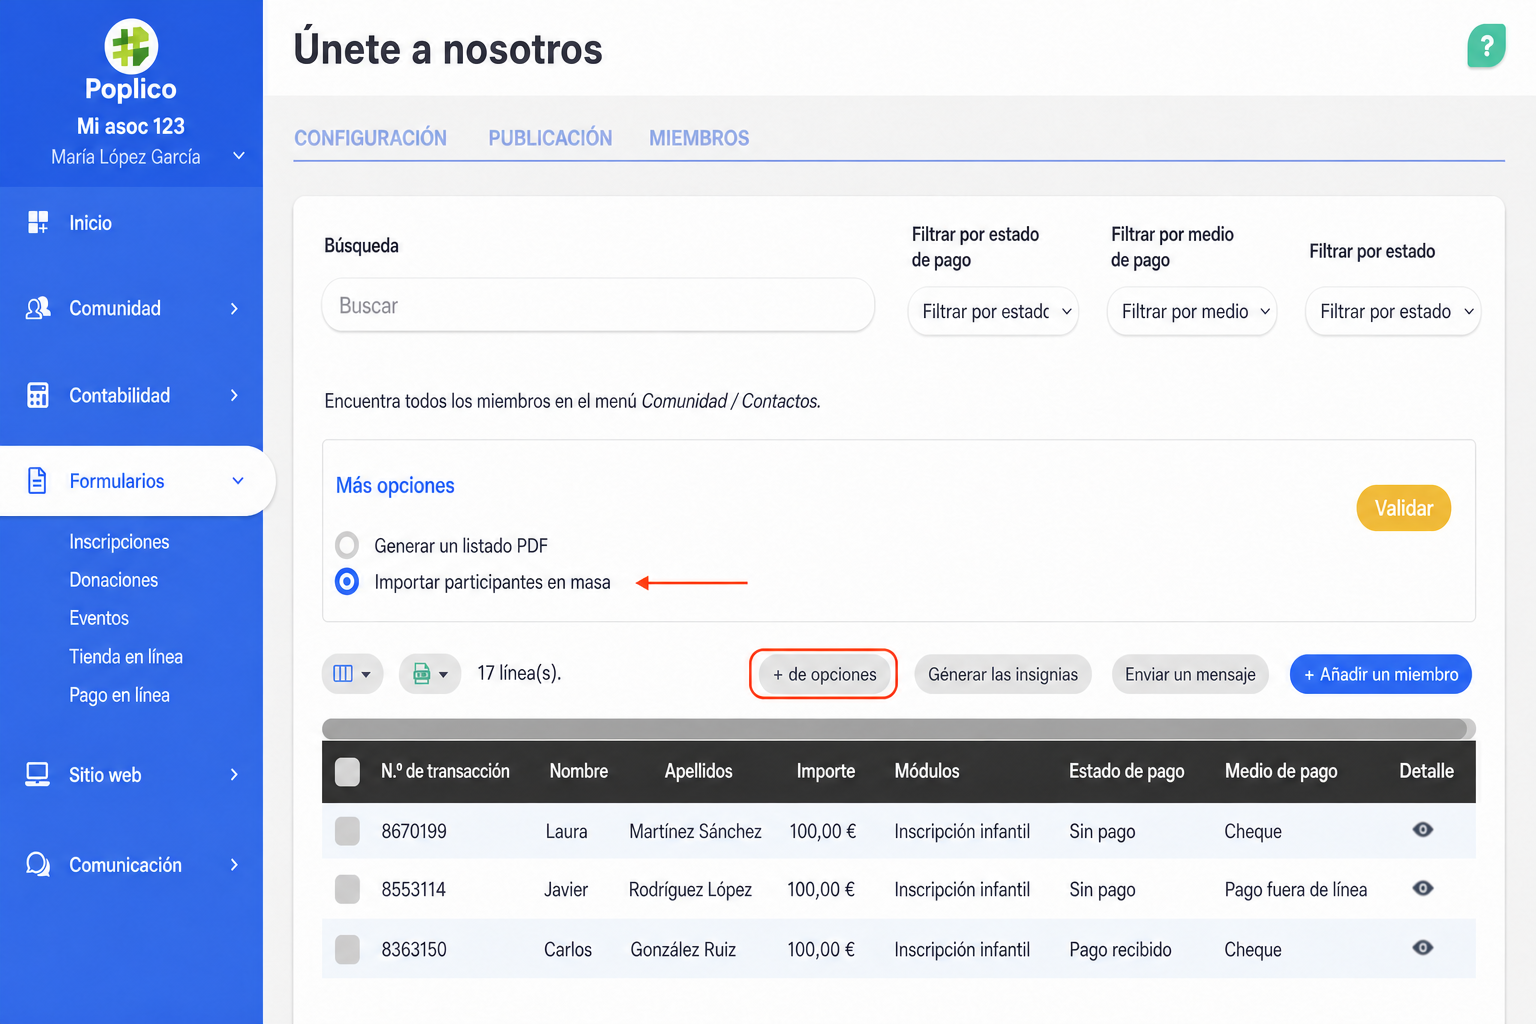This screenshot has width=1536, height=1024.
Task: Click the Sitio web laptop icon
Action: click(38, 775)
